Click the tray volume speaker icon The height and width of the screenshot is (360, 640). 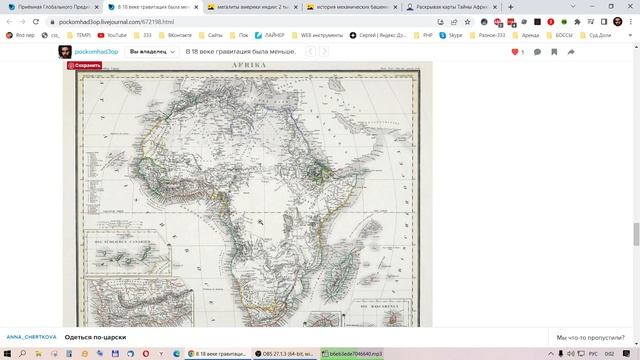571,353
